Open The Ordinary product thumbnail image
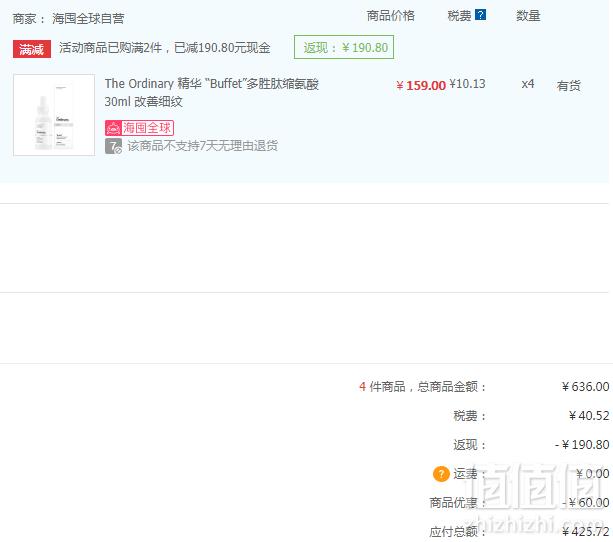 coord(54,115)
